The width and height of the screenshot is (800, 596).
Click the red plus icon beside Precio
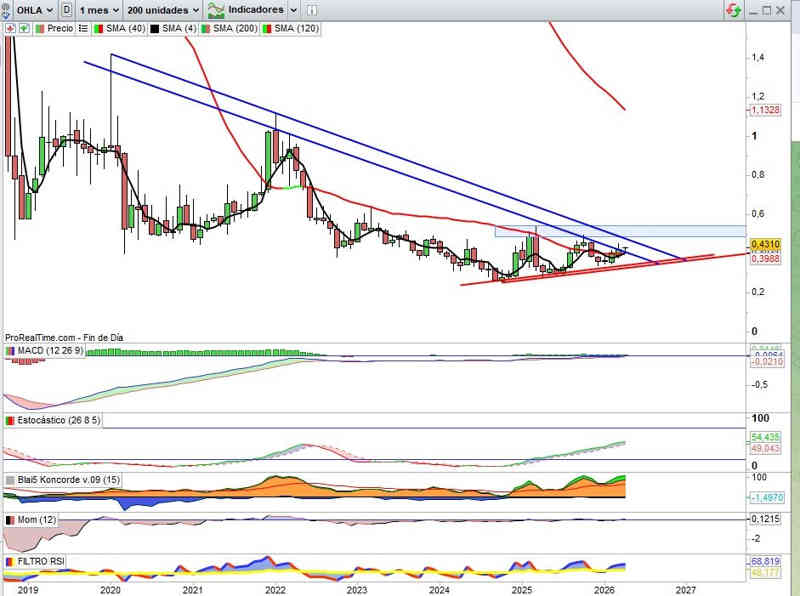(x=10, y=29)
